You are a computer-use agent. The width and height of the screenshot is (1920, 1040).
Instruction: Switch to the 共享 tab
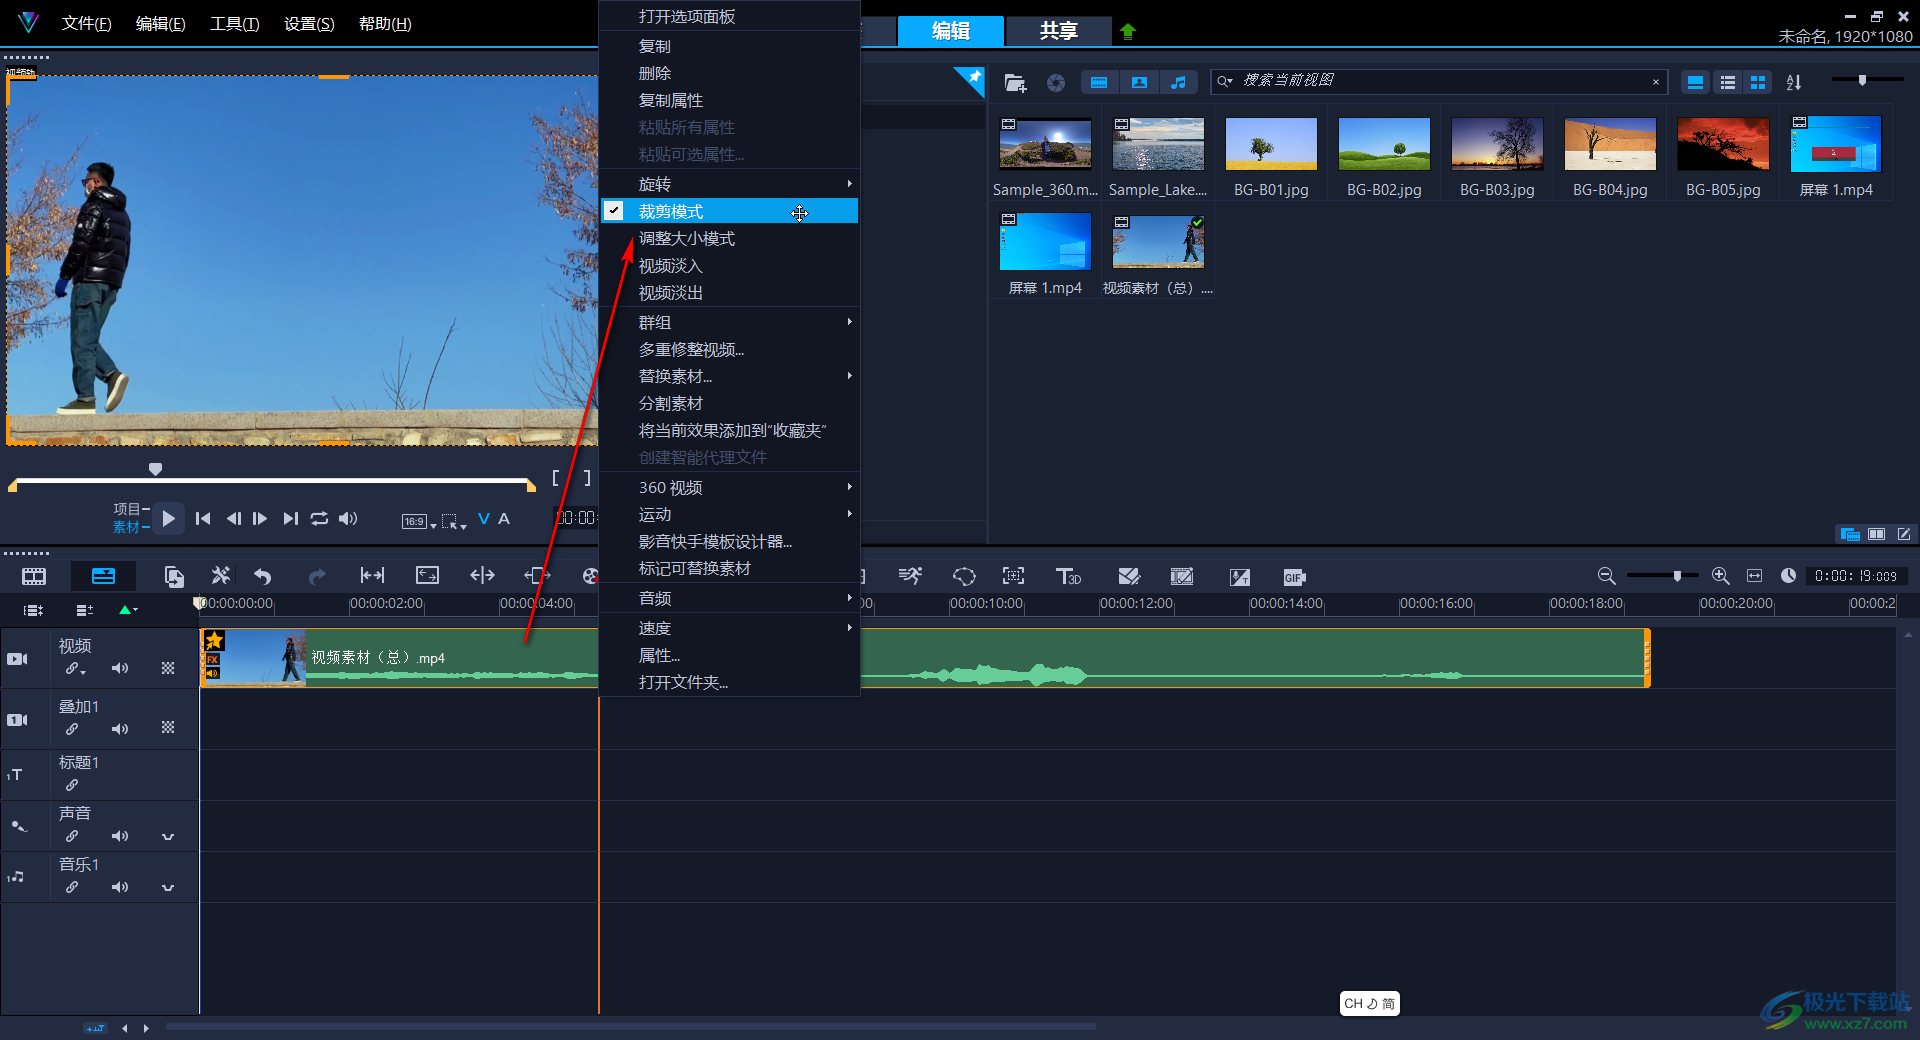(1058, 31)
